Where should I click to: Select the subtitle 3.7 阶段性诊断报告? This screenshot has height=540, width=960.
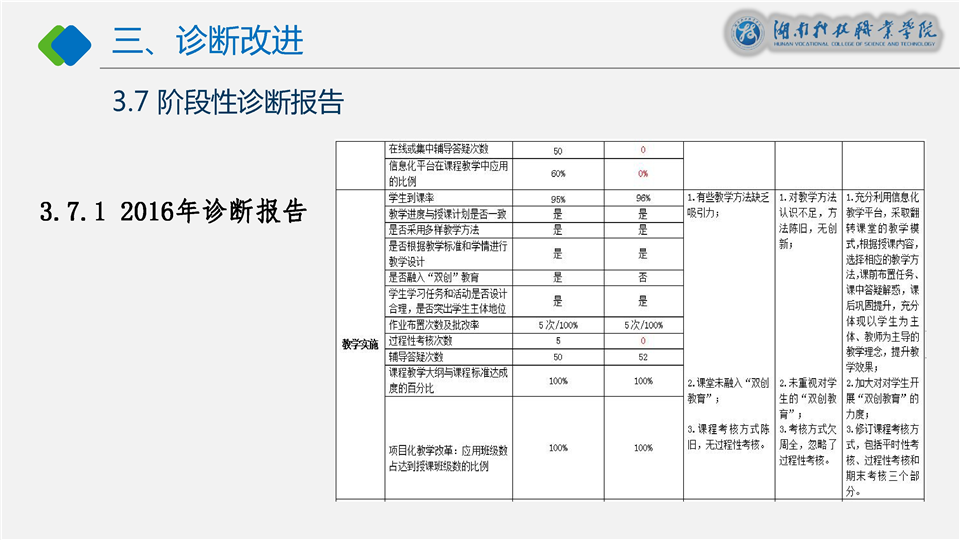[x=228, y=102]
